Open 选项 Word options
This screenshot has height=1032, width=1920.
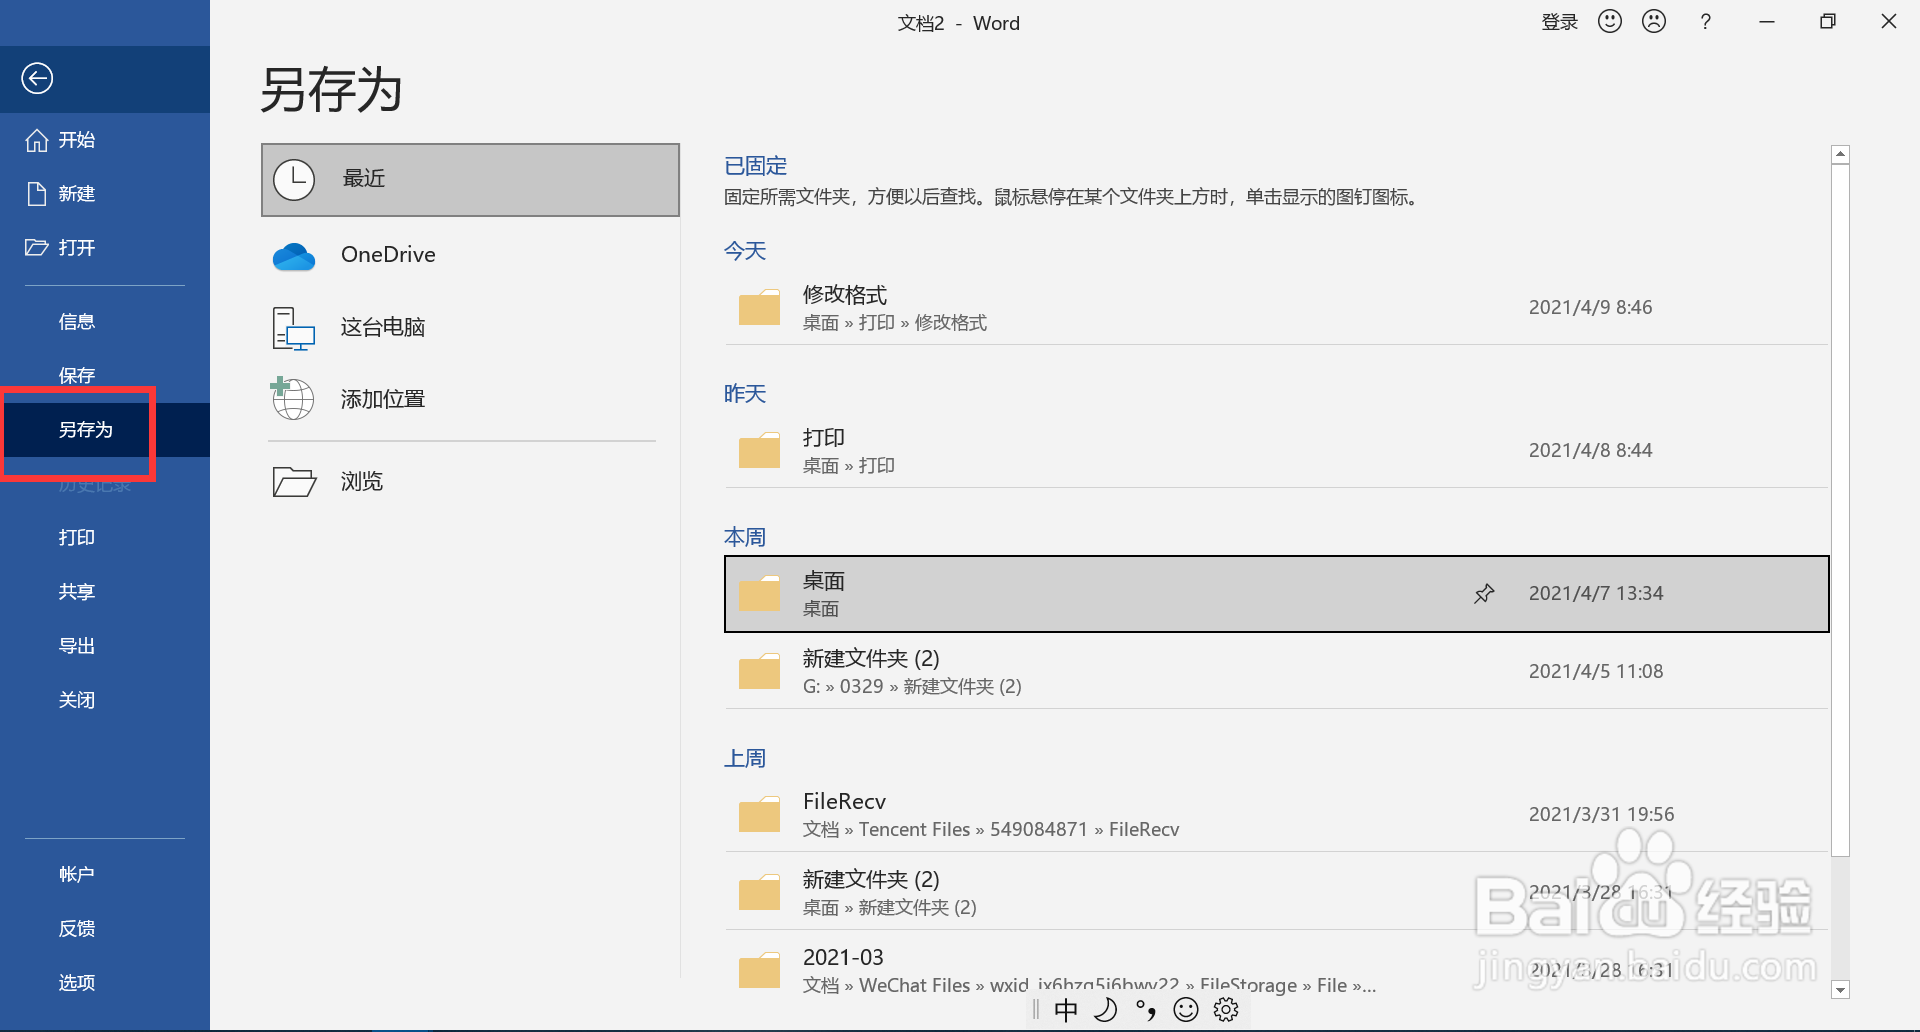click(x=105, y=983)
